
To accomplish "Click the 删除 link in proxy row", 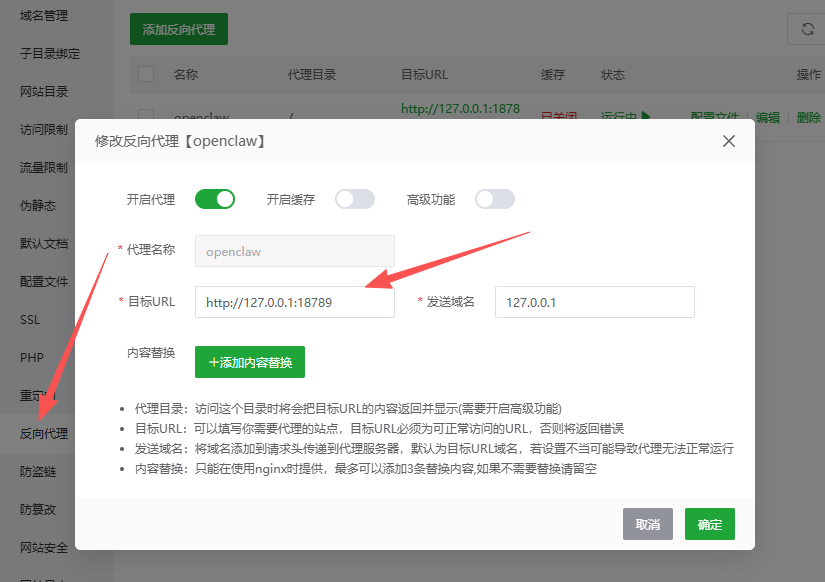I will click(809, 117).
